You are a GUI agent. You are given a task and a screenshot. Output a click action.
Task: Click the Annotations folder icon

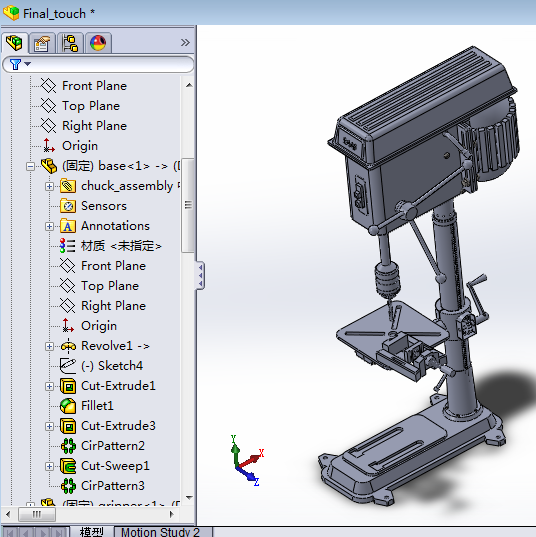click(68, 226)
